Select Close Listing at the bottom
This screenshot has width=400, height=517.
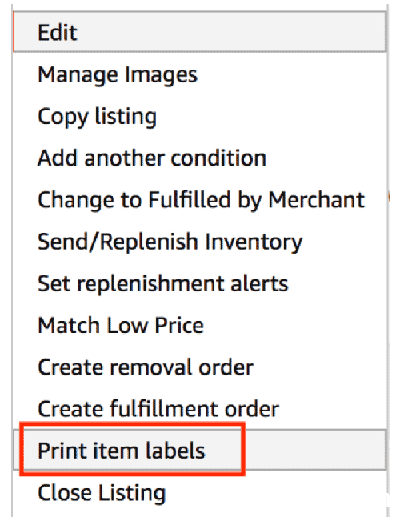pyautogui.click(x=199, y=493)
